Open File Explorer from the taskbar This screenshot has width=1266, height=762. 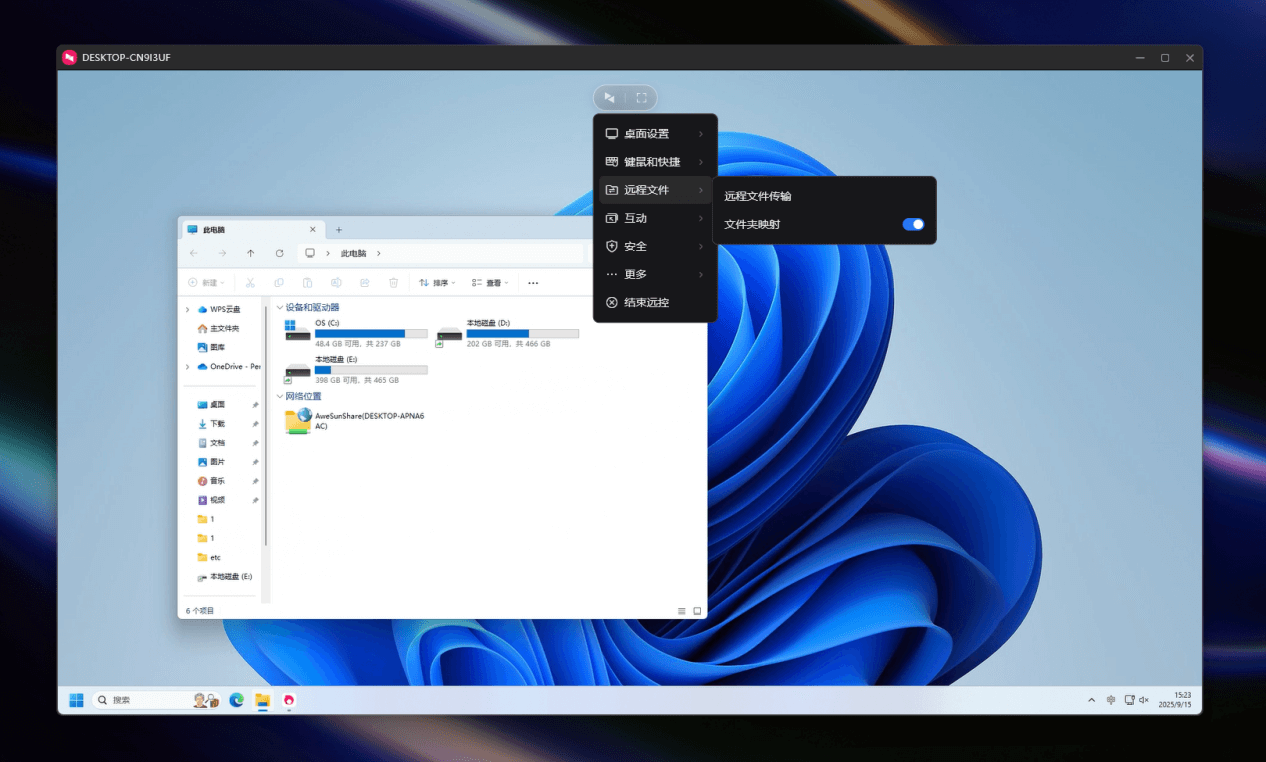coord(263,700)
